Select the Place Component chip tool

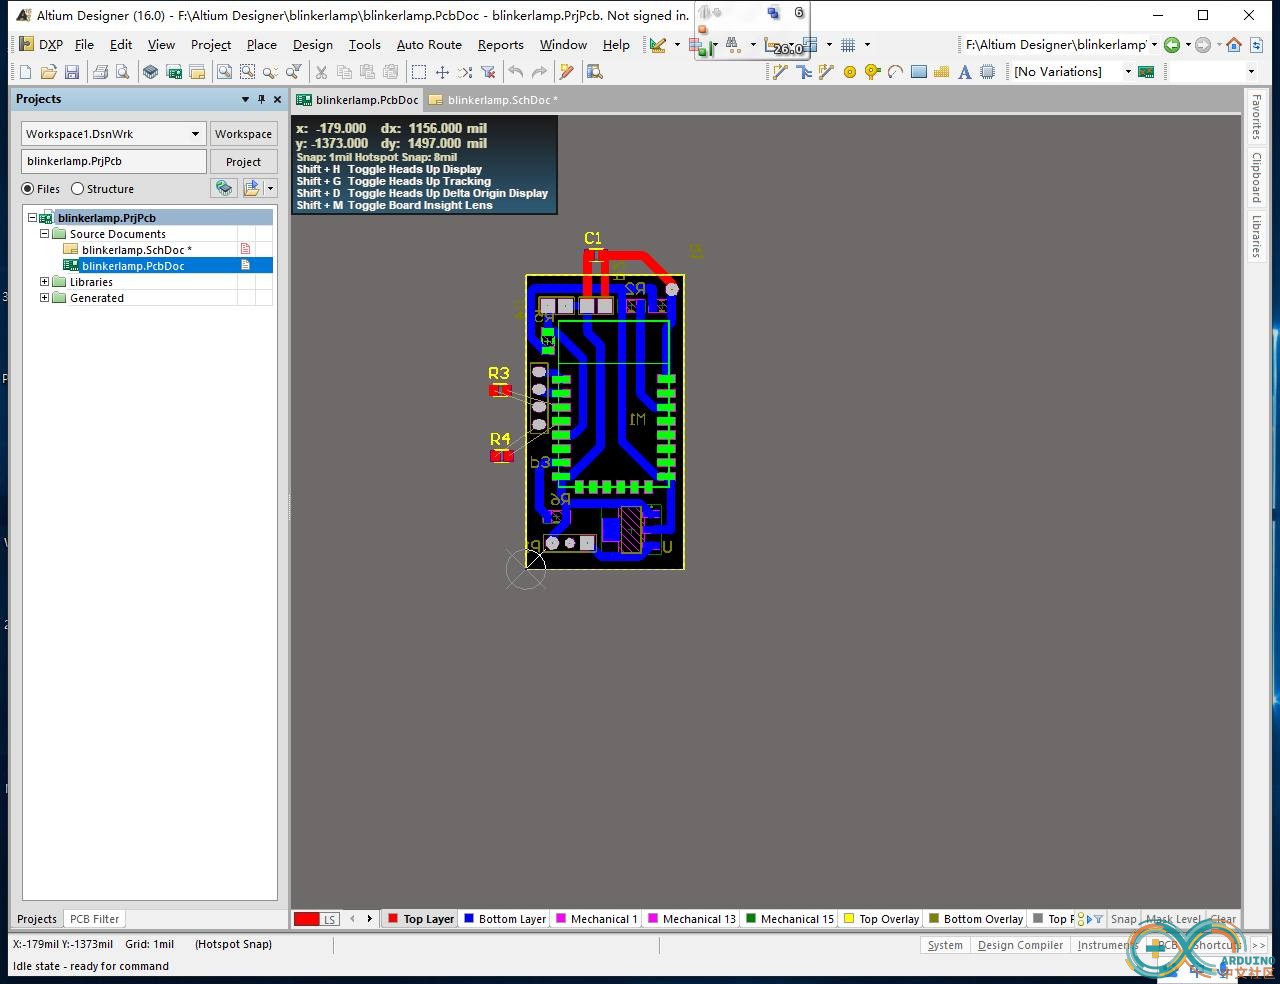tap(988, 72)
